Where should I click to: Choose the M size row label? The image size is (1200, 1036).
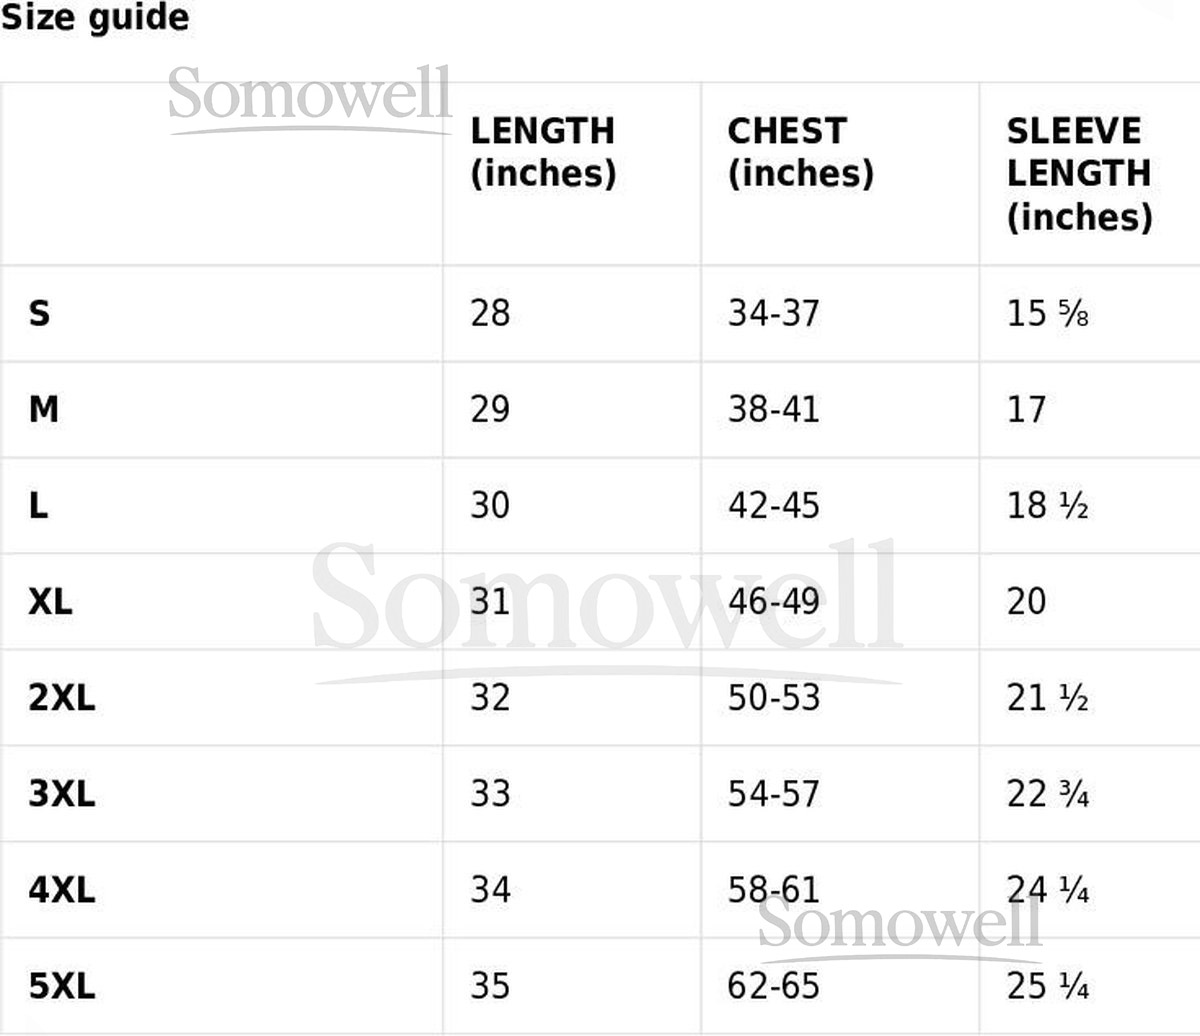click(44, 410)
